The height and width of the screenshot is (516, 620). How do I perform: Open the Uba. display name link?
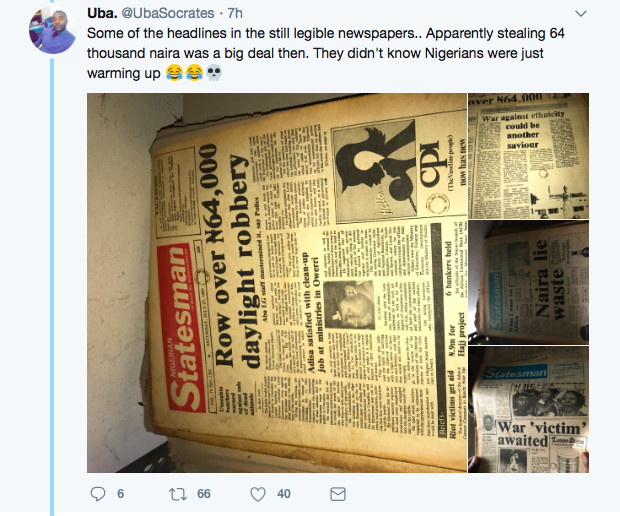click(x=102, y=13)
